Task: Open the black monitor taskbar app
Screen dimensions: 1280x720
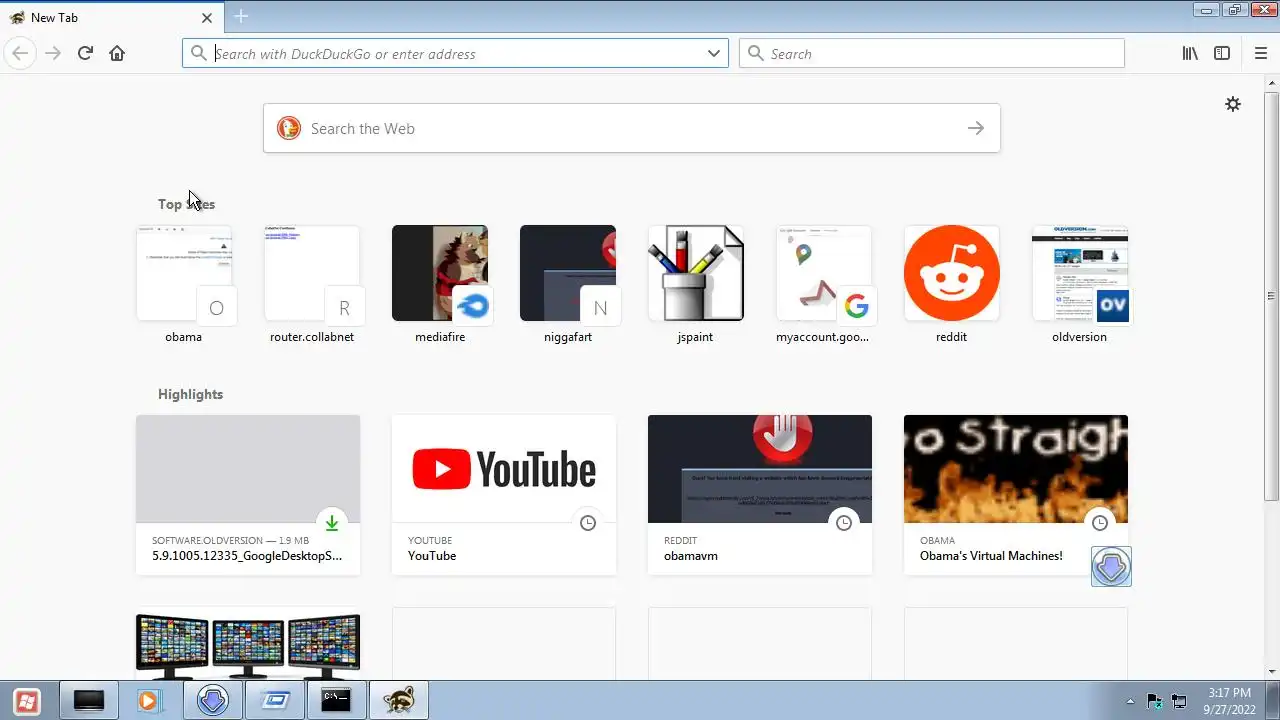Action: (89, 701)
